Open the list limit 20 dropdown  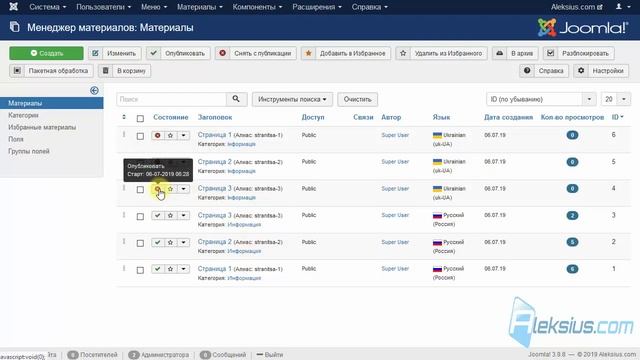[x=616, y=99]
